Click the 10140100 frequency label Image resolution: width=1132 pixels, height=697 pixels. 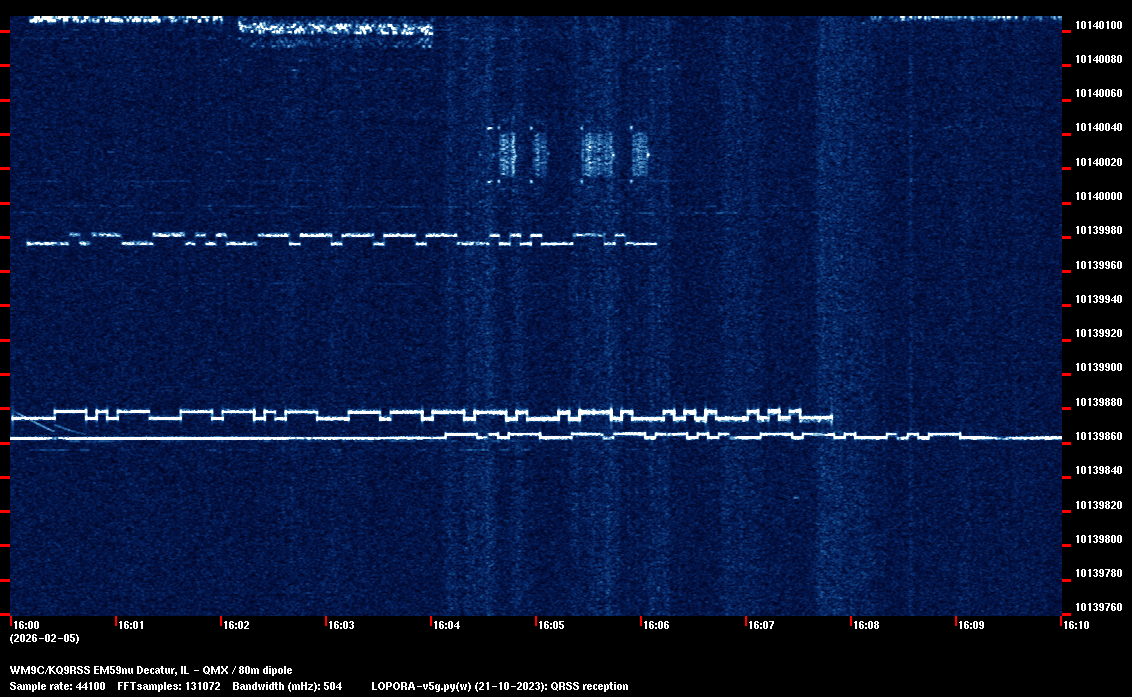(x=1097, y=25)
